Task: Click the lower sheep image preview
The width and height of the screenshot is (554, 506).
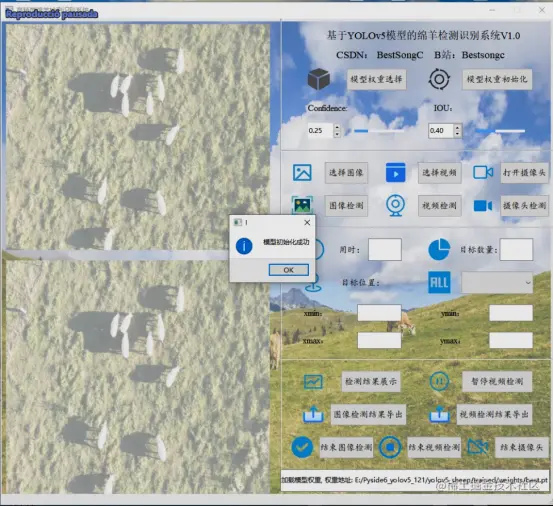Action: click(x=138, y=377)
